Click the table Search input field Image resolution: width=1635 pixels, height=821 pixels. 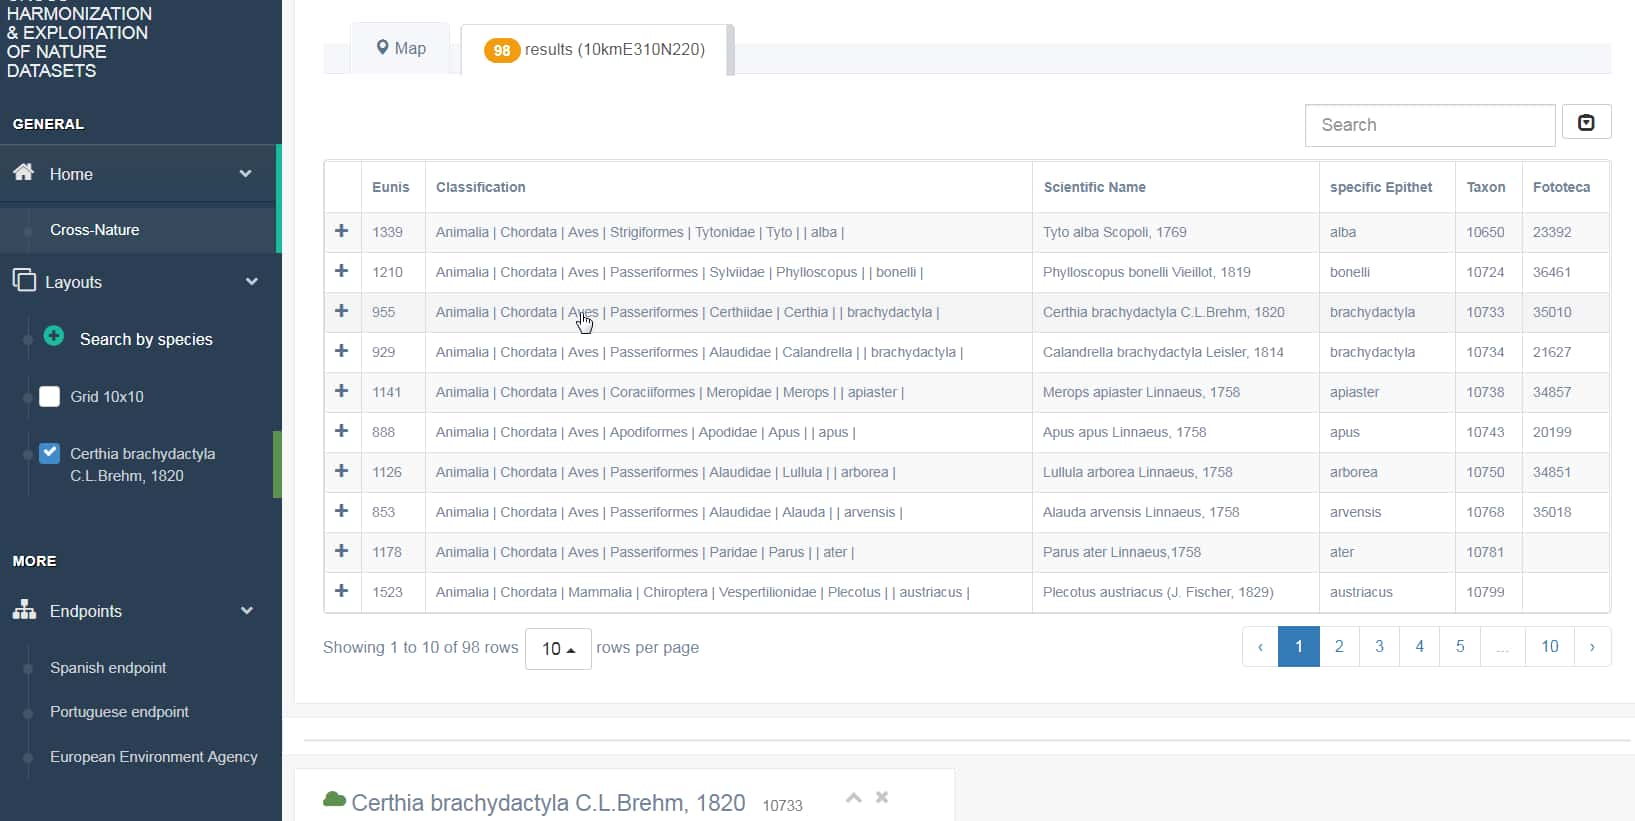click(x=1430, y=125)
